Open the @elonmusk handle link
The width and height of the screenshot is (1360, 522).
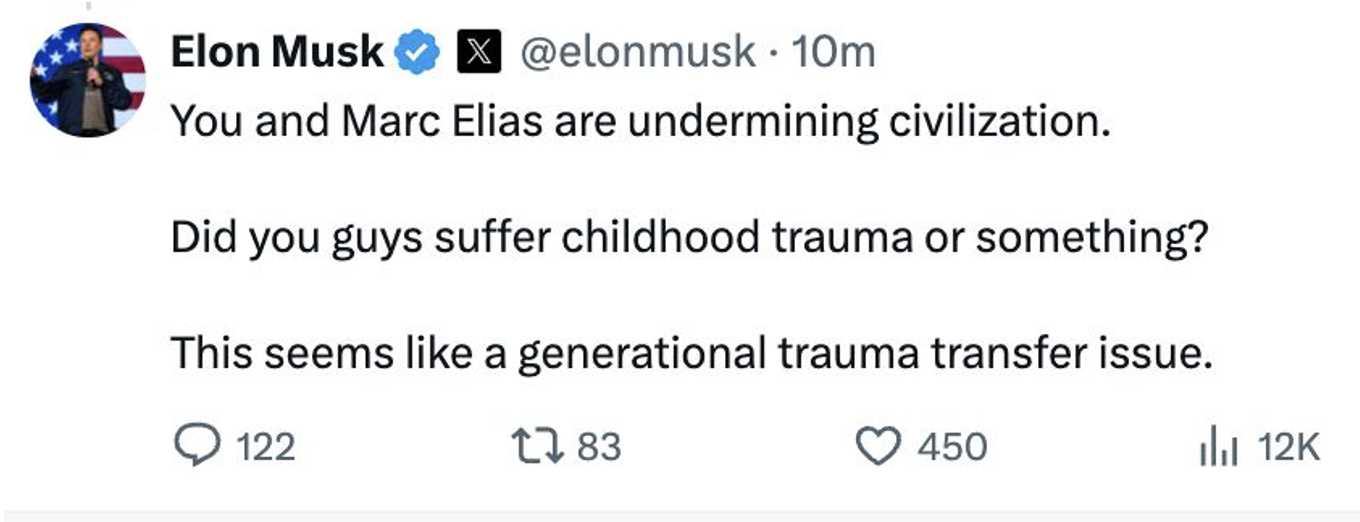click(x=635, y=52)
